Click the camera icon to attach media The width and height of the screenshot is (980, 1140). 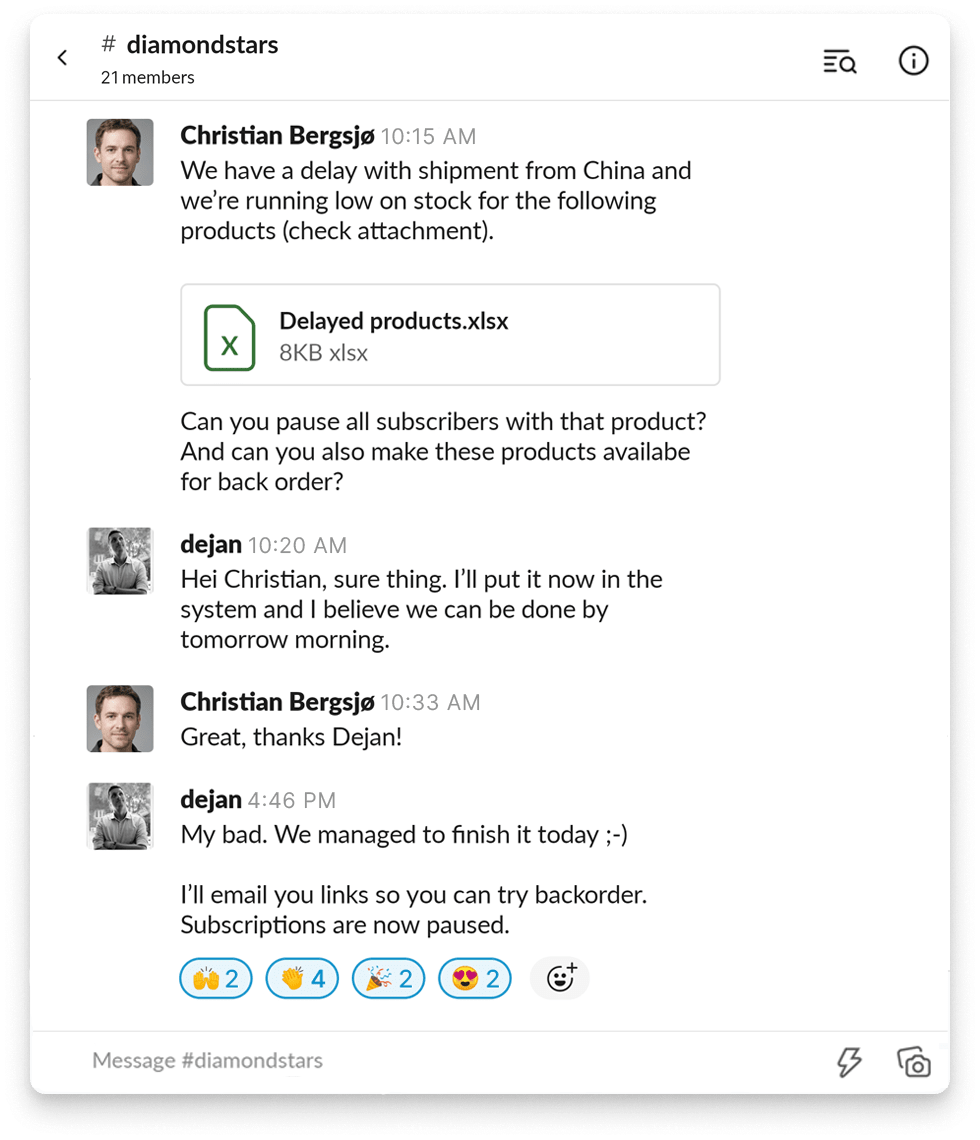pyautogui.click(x=913, y=1064)
